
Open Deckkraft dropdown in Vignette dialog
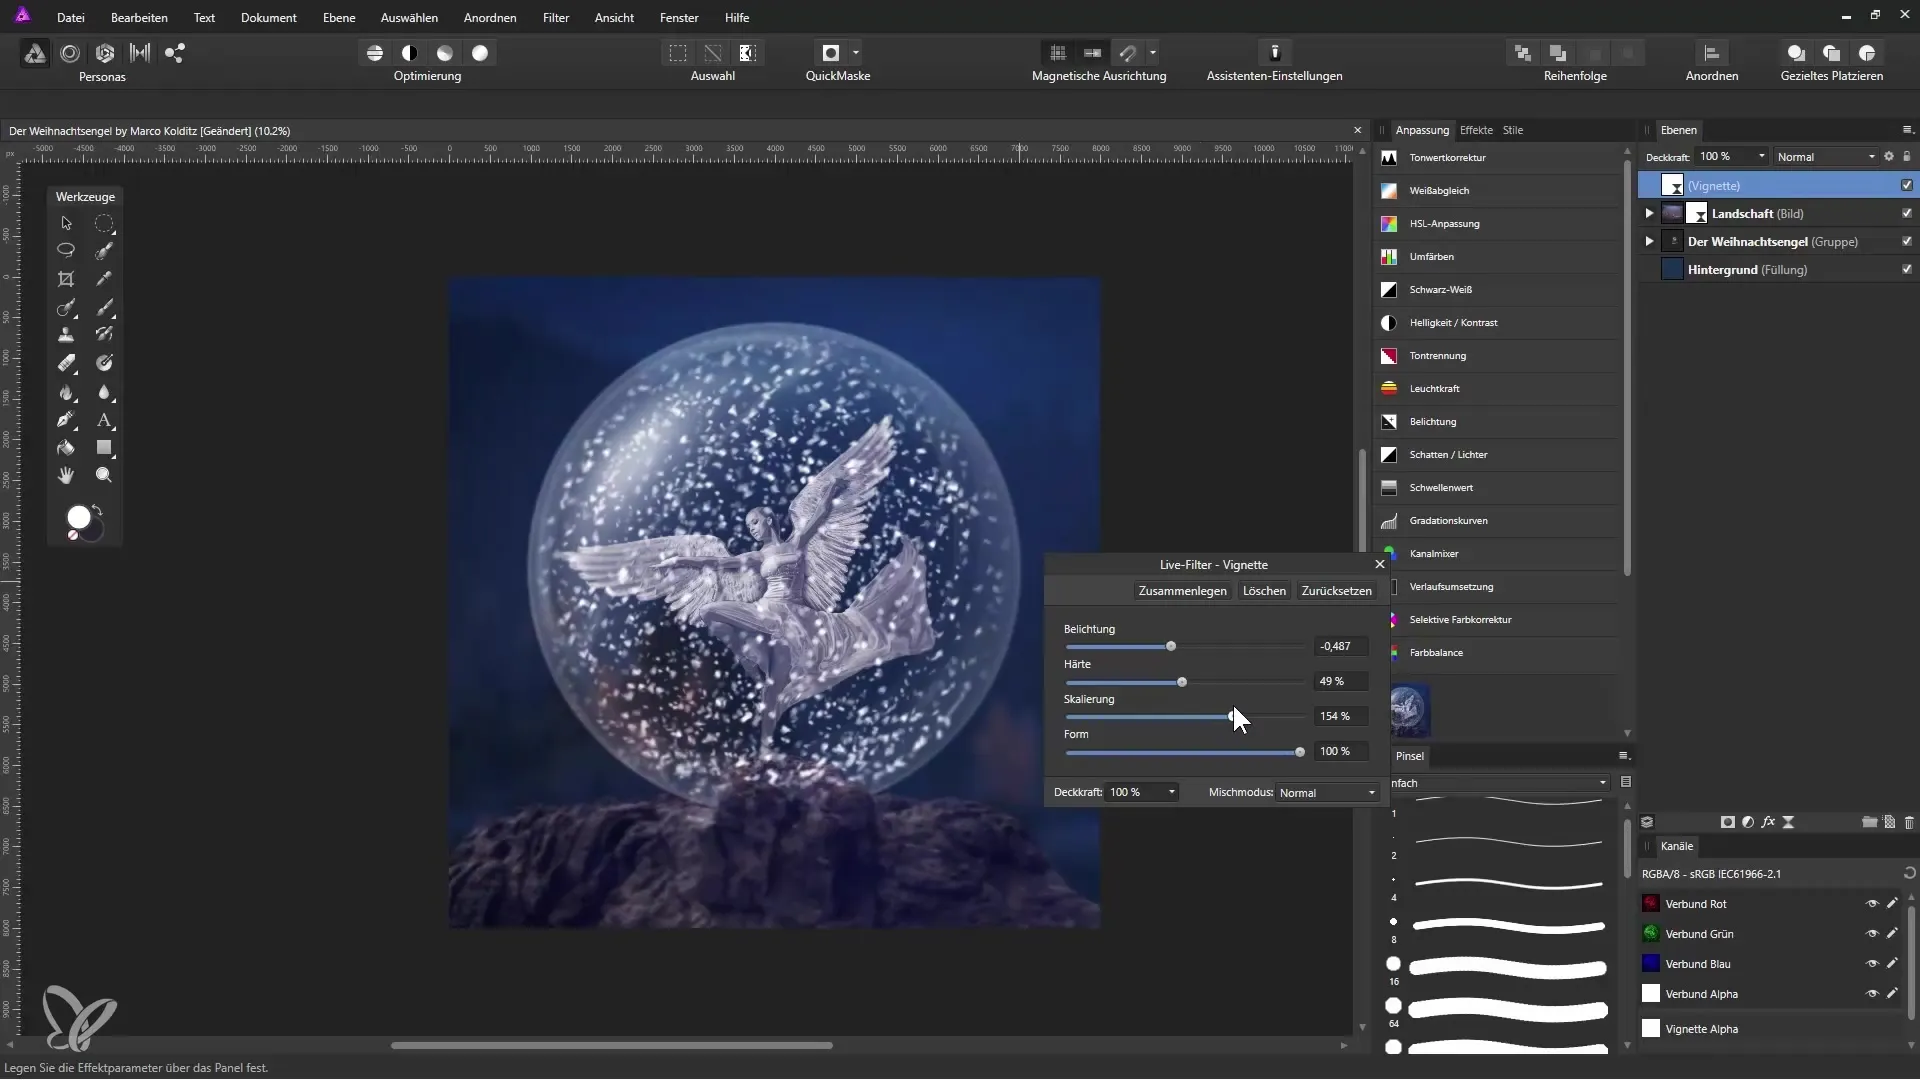click(1143, 792)
